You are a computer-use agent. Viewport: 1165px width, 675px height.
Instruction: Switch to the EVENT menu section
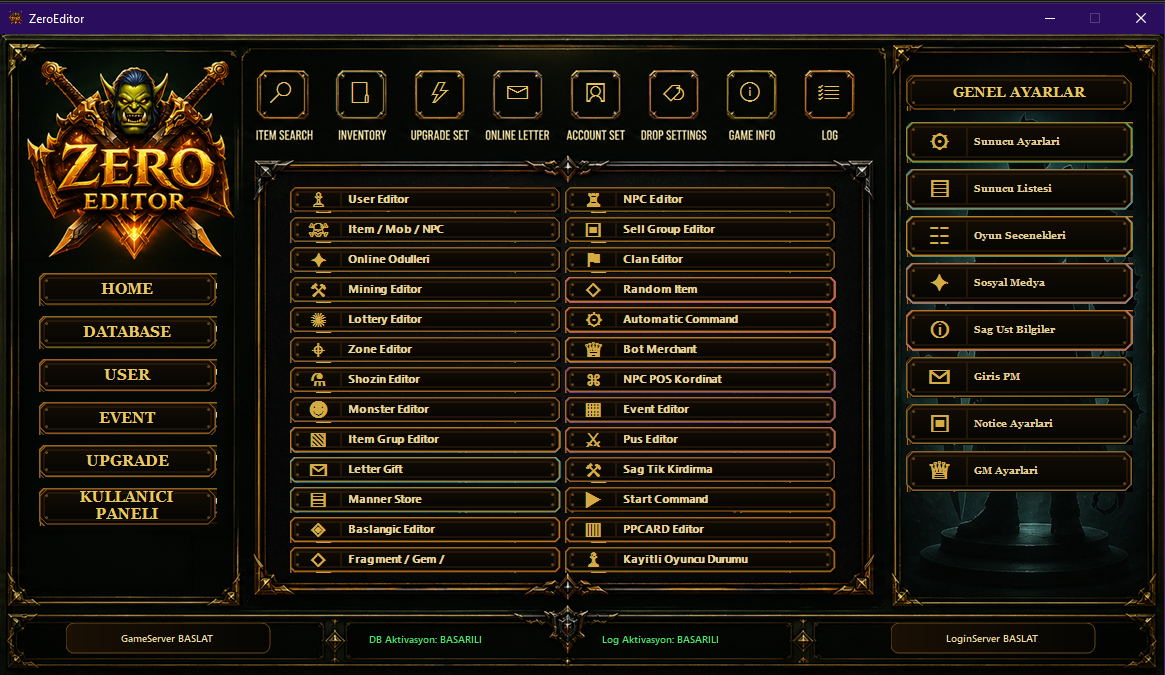[x=128, y=418]
